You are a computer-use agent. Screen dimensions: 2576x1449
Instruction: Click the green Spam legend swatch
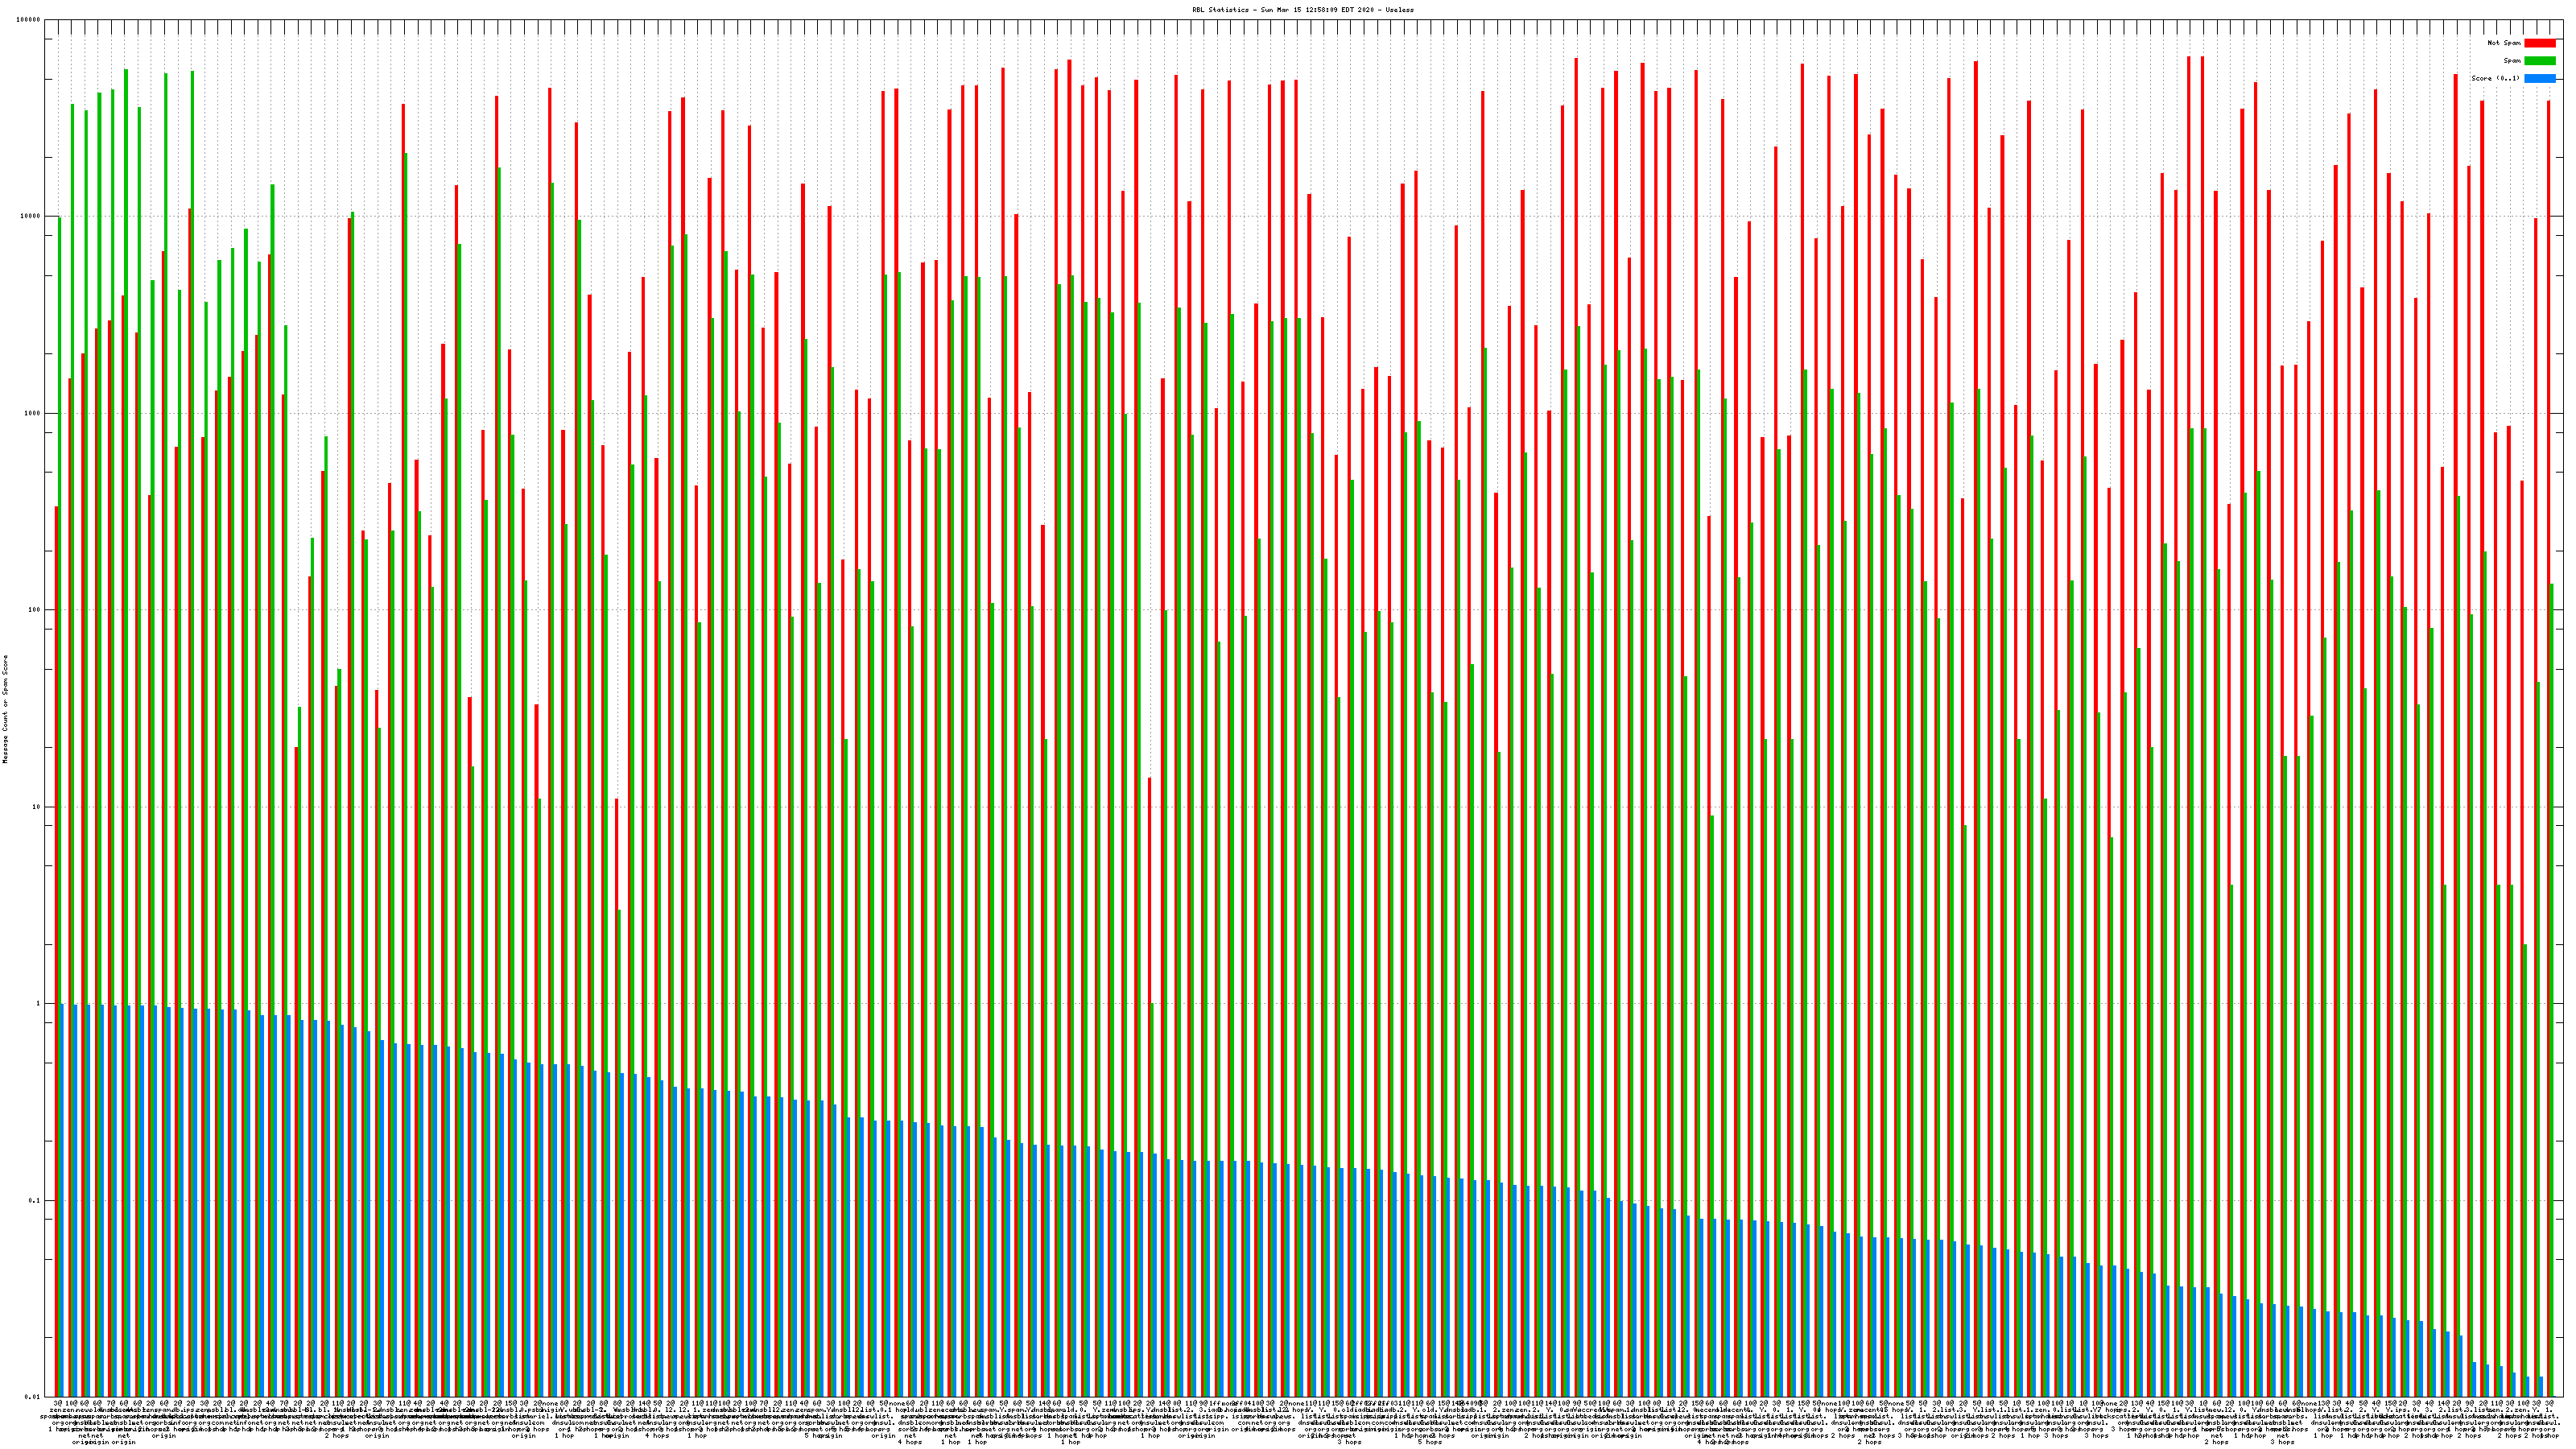[x=2539, y=61]
